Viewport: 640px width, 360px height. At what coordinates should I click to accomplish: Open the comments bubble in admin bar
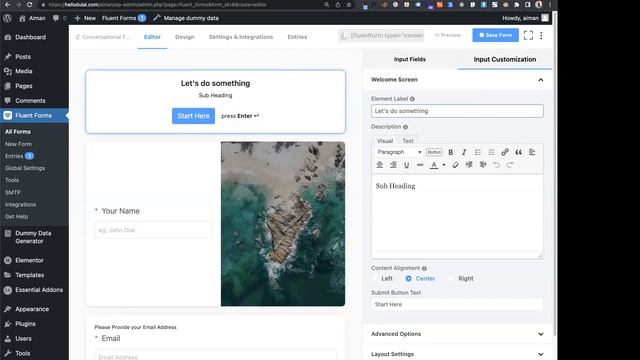point(59,18)
